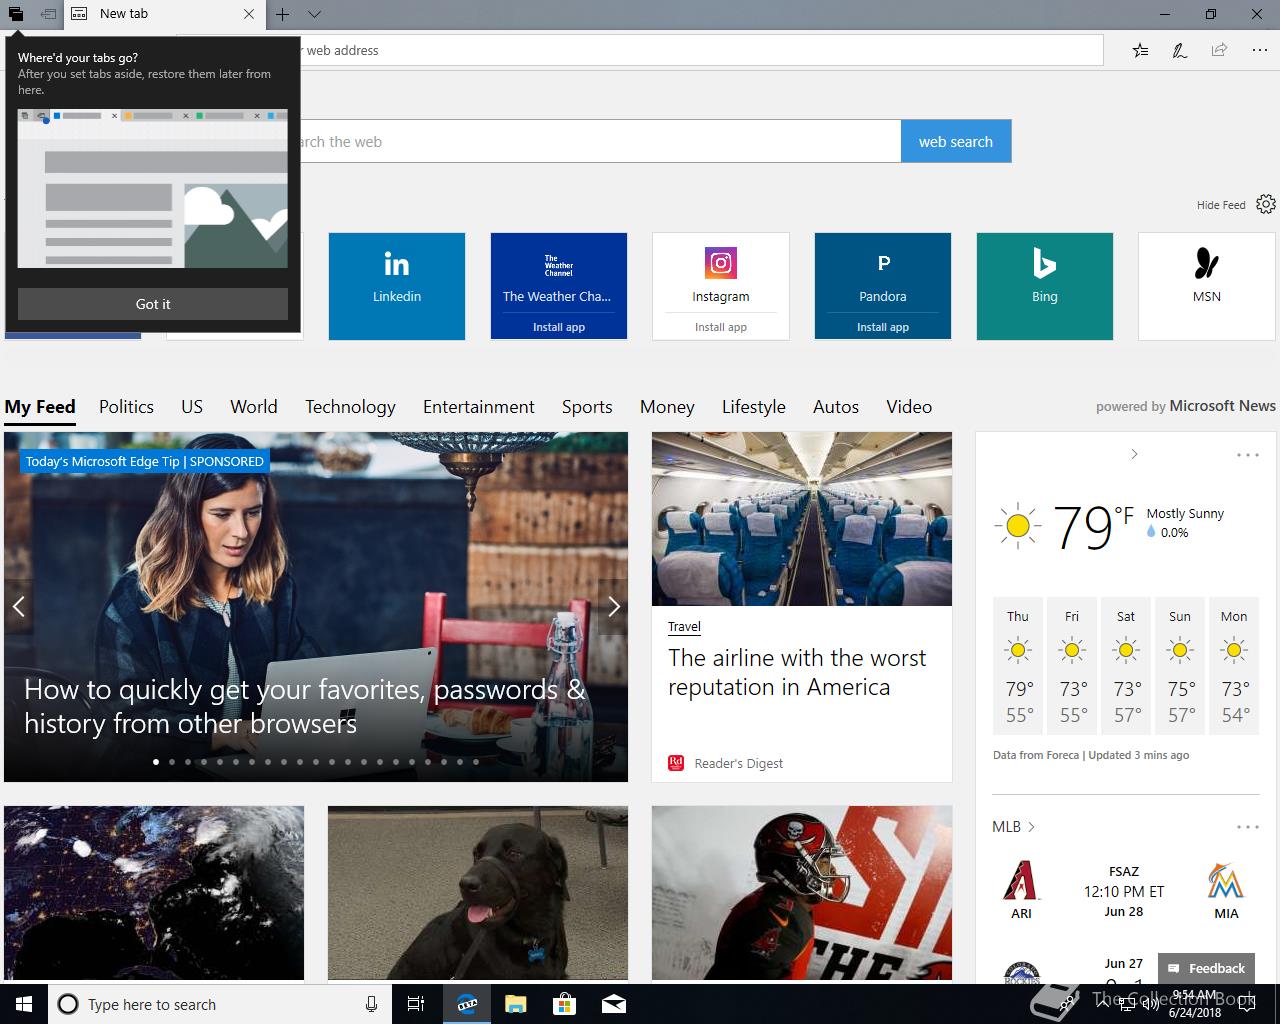Close the New tab tab
Screen dimensions: 1280x1024
pyautogui.click(x=249, y=14)
